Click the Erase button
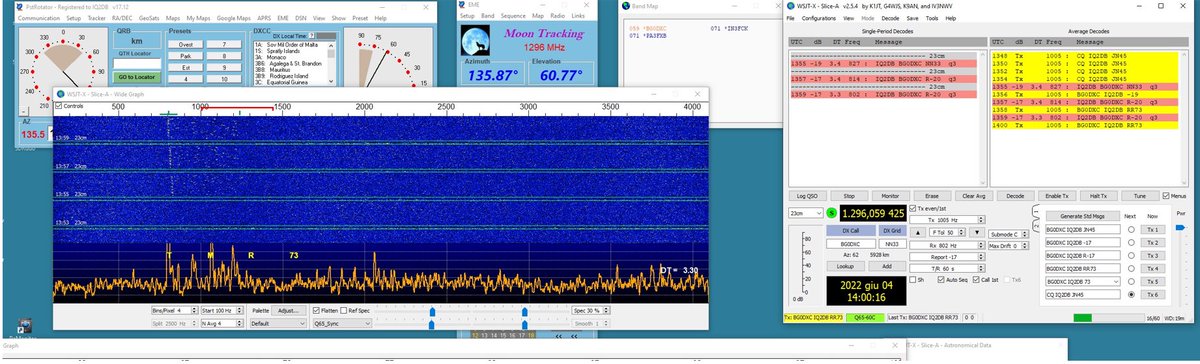This screenshot has width=1200, height=364. point(933,196)
